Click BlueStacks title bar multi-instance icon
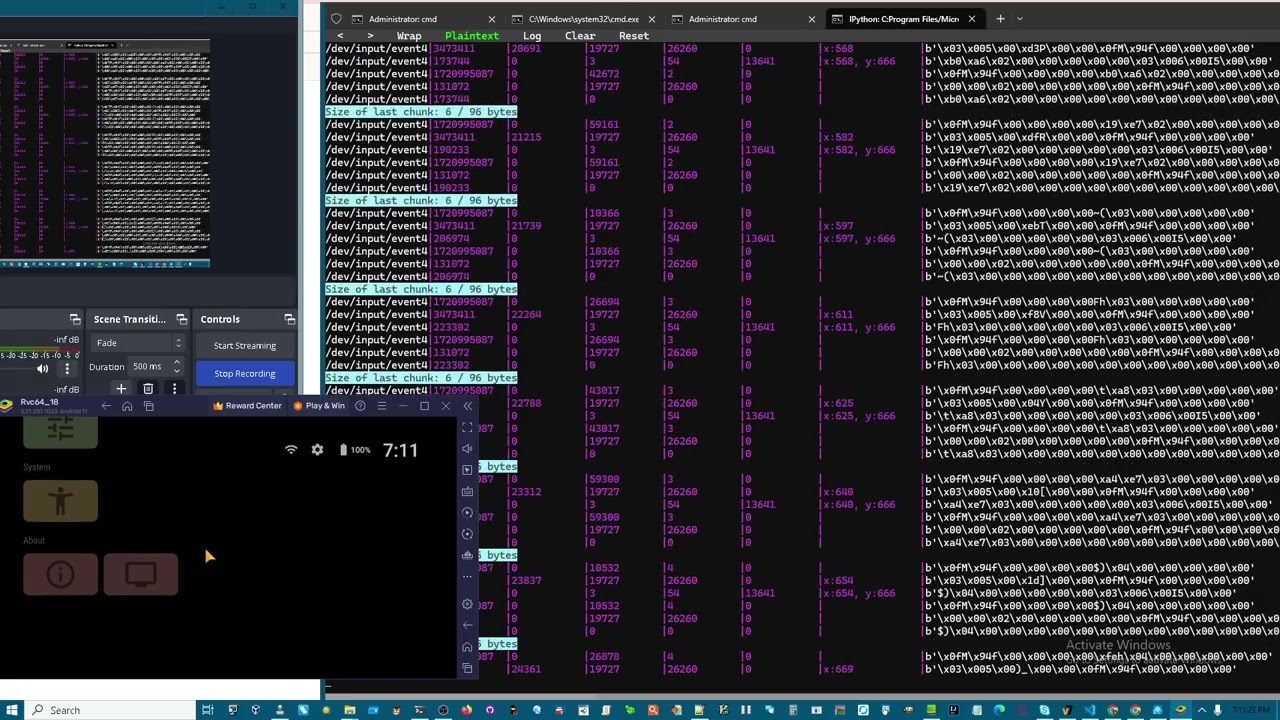Image resolution: width=1280 pixels, height=720 pixels. click(149, 406)
